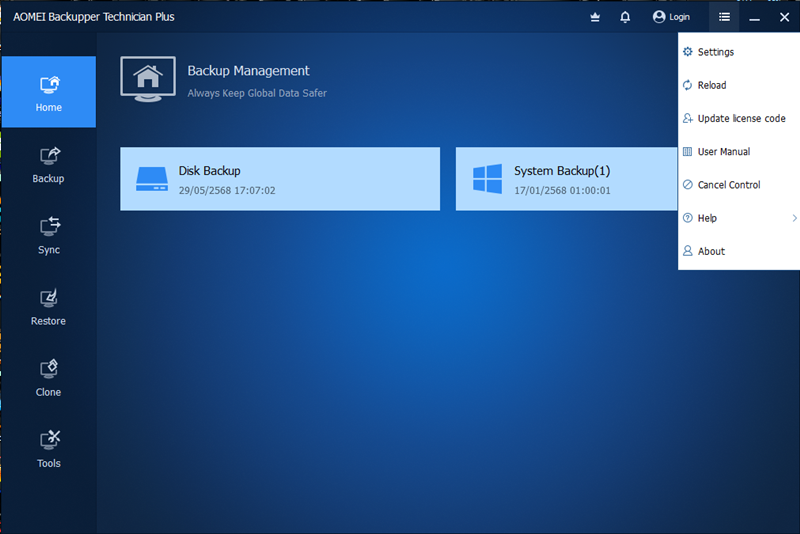This screenshot has height=534, width=800.
Task: Choose Reload in the dropdown menu
Action: point(739,85)
